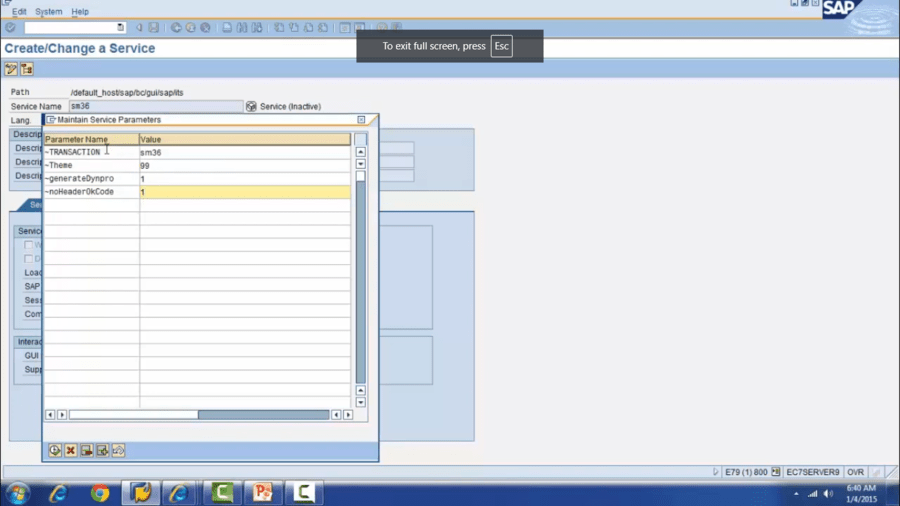Open the Windows Start button

click(17, 493)
